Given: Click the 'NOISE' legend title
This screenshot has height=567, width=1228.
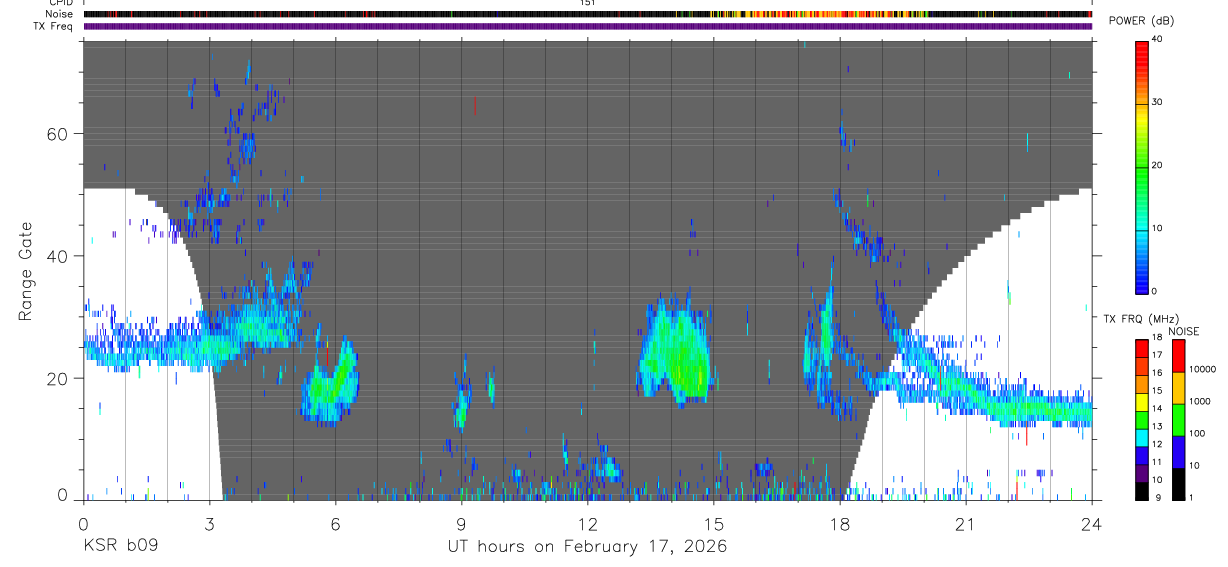Looking at the screenshot, I should click(x=1182, y=331).
